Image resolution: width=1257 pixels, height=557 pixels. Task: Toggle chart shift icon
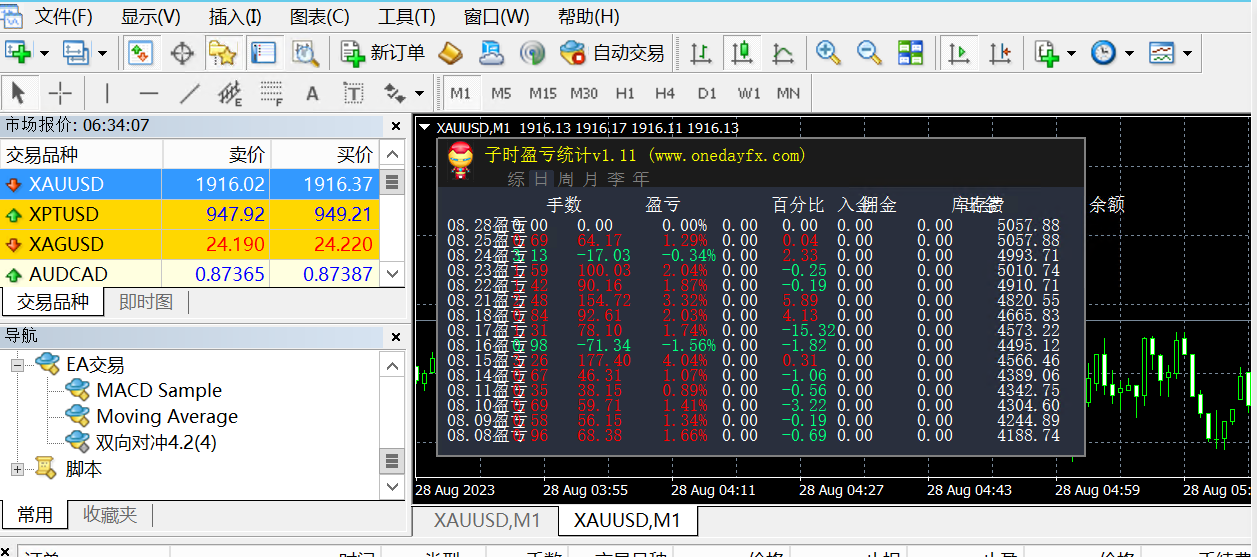[1000, 53]
